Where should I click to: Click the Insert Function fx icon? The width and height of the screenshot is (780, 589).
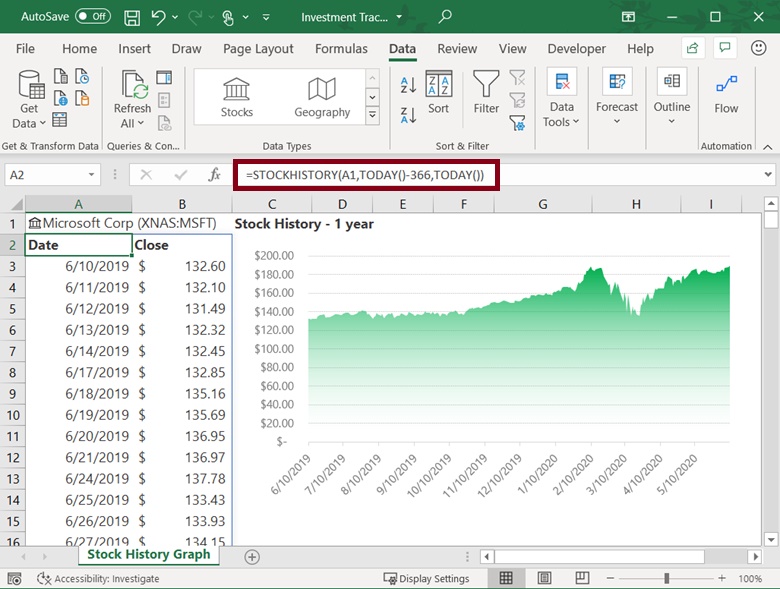click(x=214, y=175)
